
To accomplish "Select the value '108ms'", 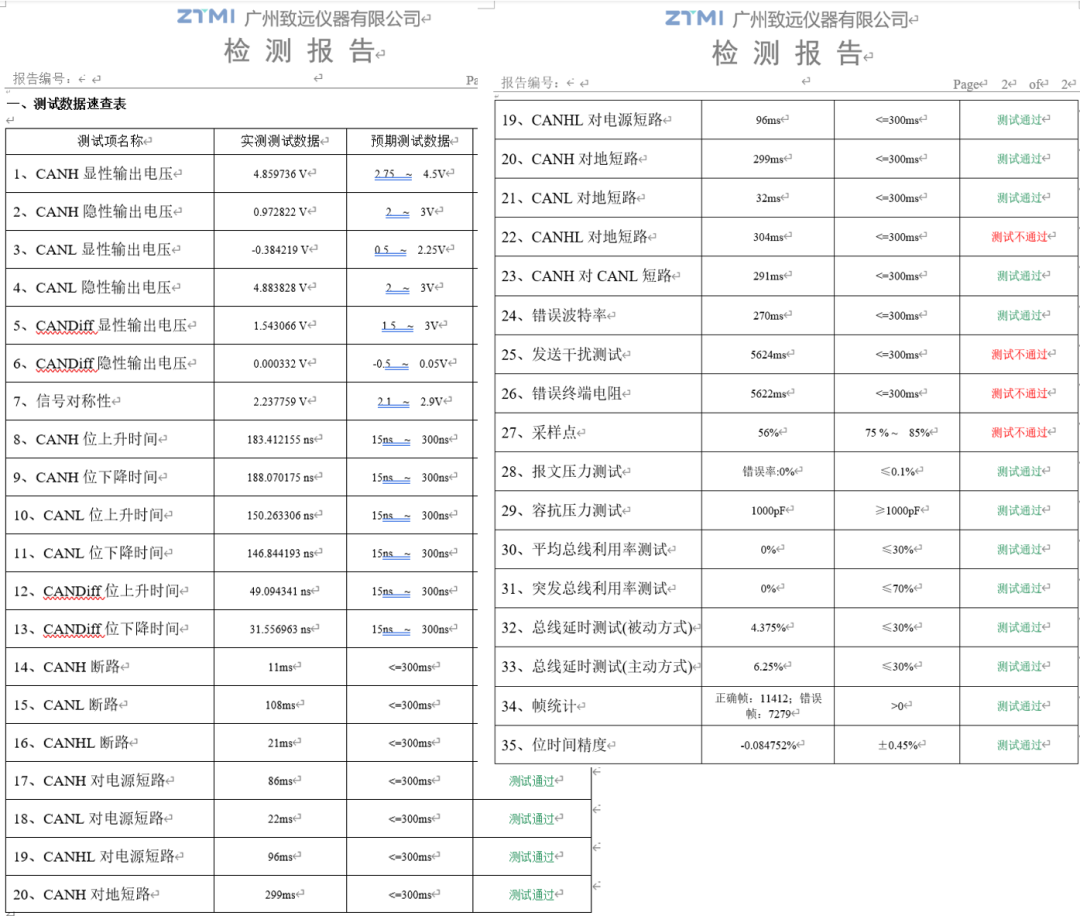I will tap(280, 705).
